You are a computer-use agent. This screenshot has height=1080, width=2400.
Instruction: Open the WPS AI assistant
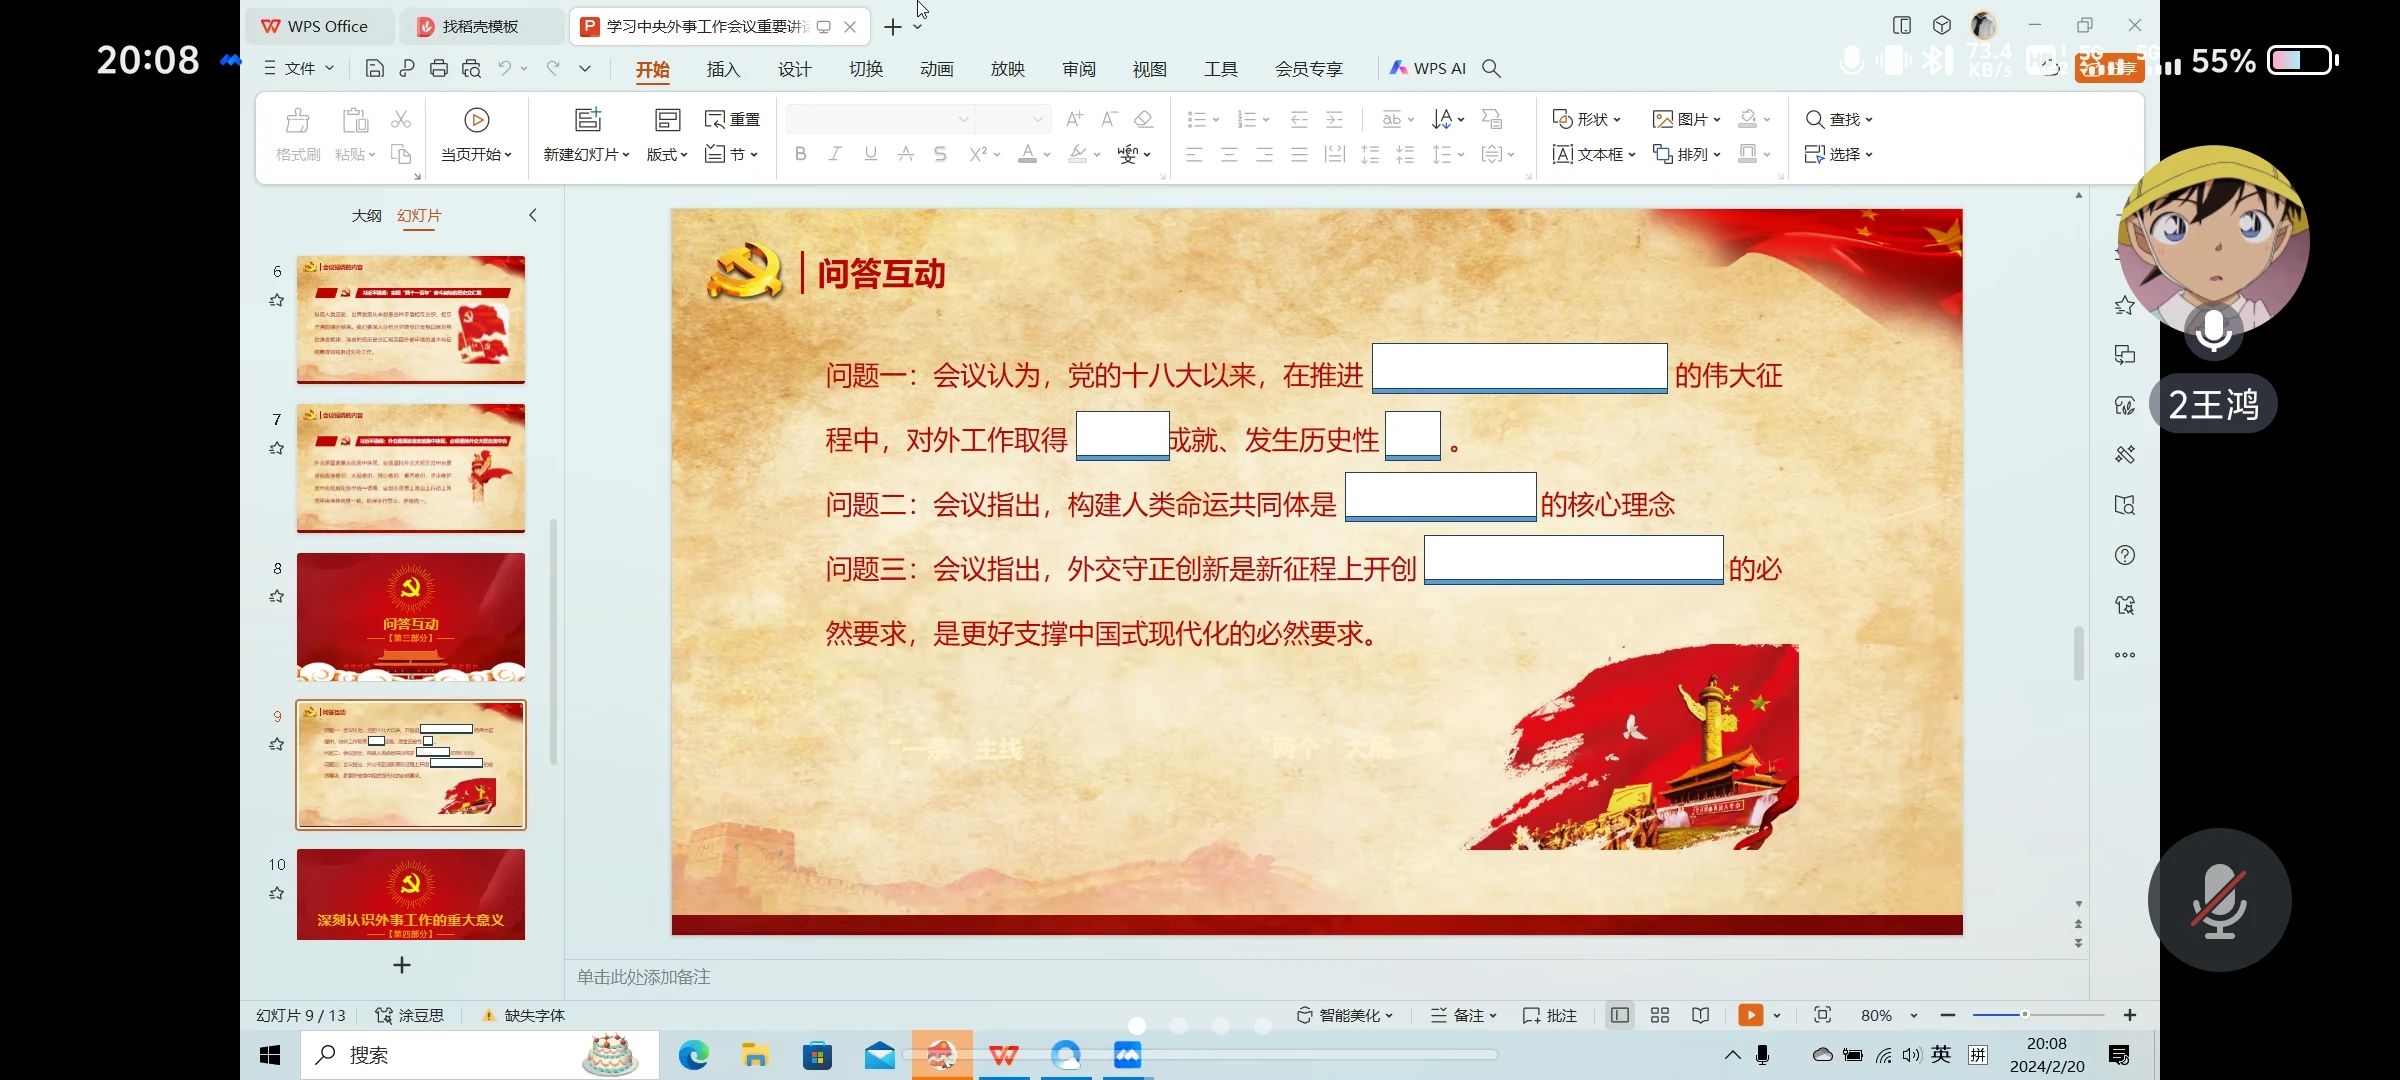click(x=1427, y=68)
